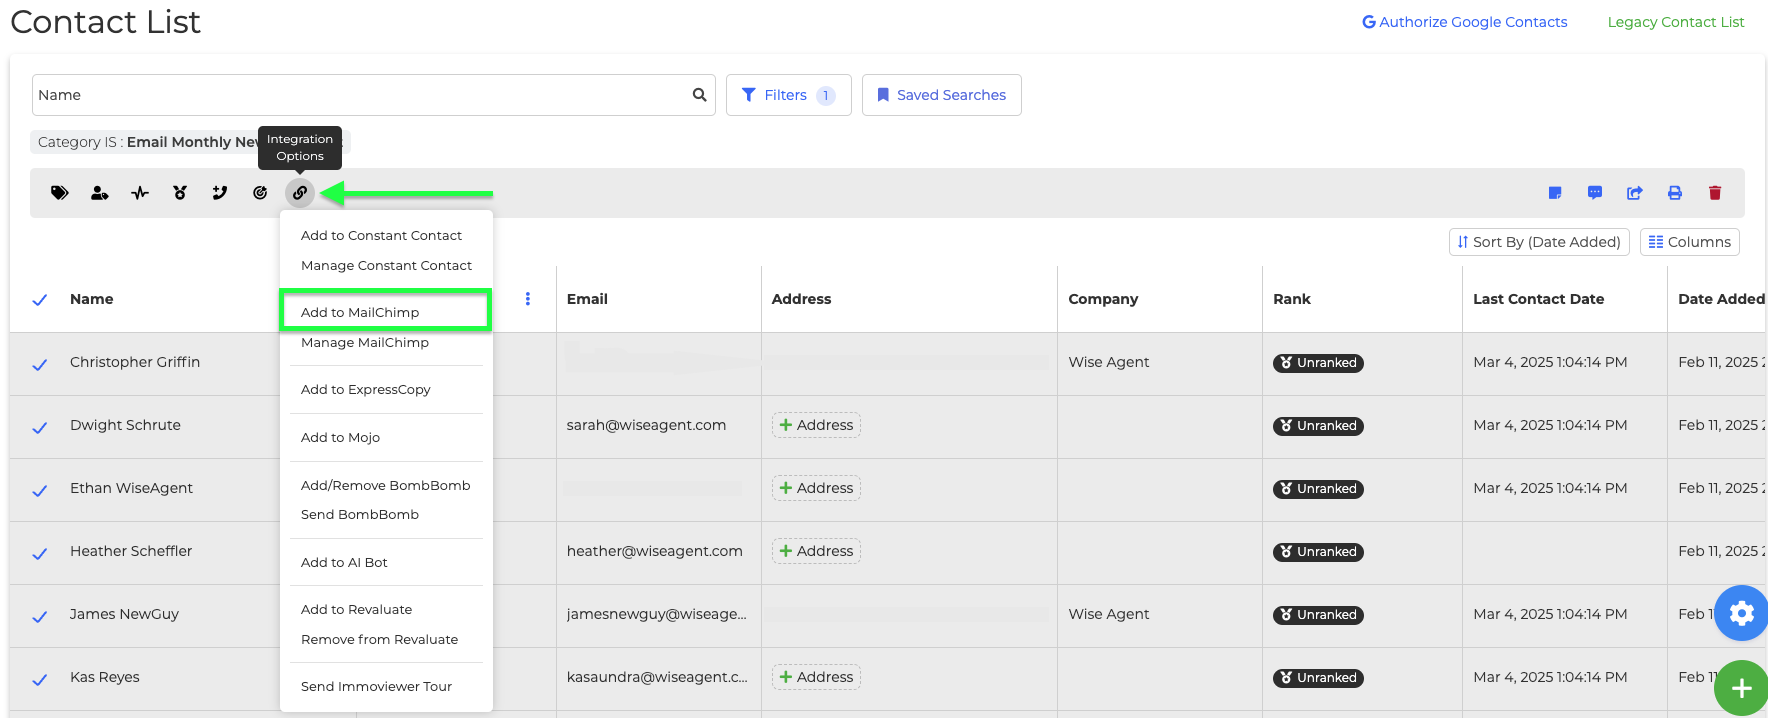Uncheck Christopher Griffin row checkbox

pos(40,365)
